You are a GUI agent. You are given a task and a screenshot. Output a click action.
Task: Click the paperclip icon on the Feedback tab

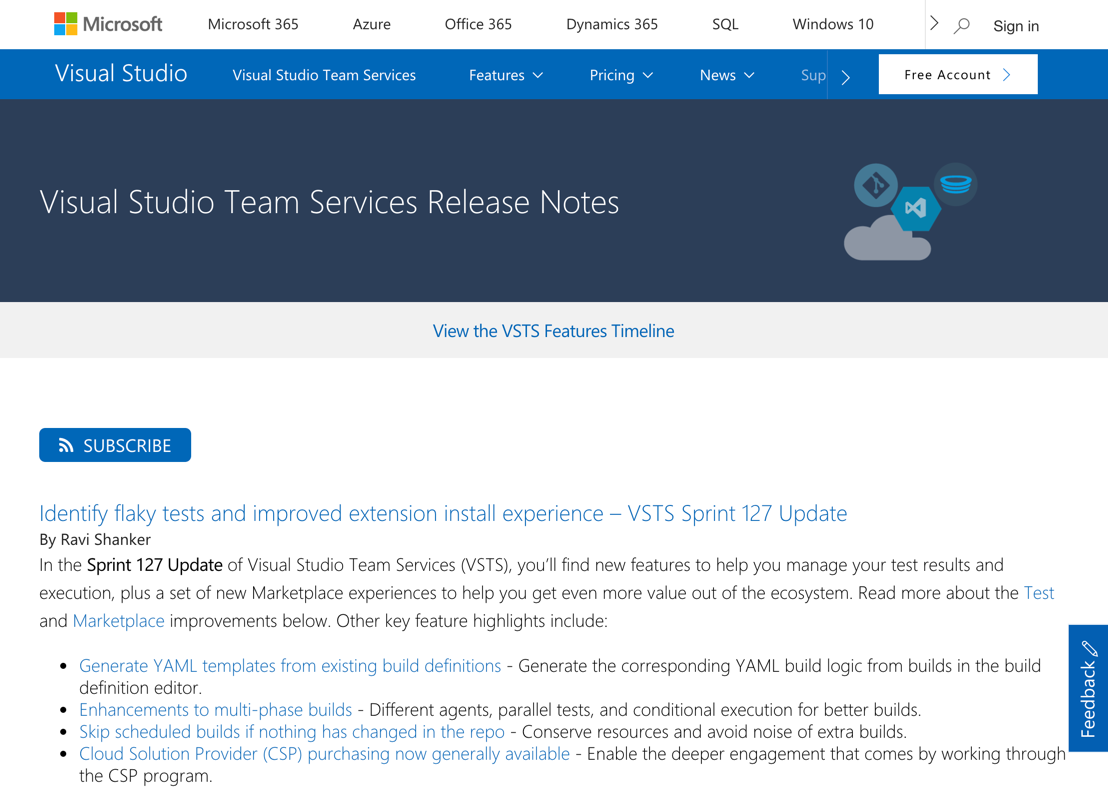[1089, 650]
